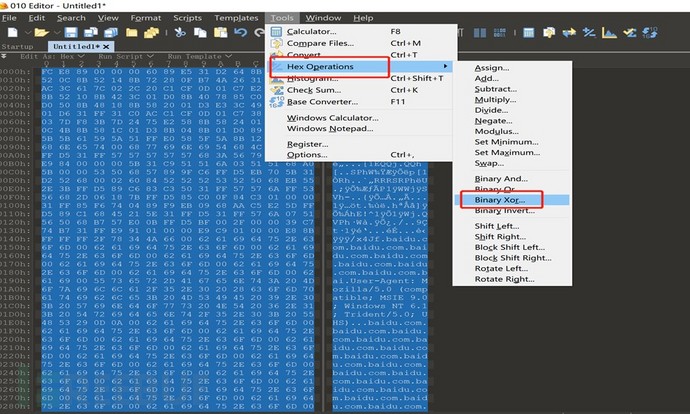Open the dropdown arrow next to New File
Image resolution: width=690 pixels, height=414 pixels.
click(x=27, y=33)
